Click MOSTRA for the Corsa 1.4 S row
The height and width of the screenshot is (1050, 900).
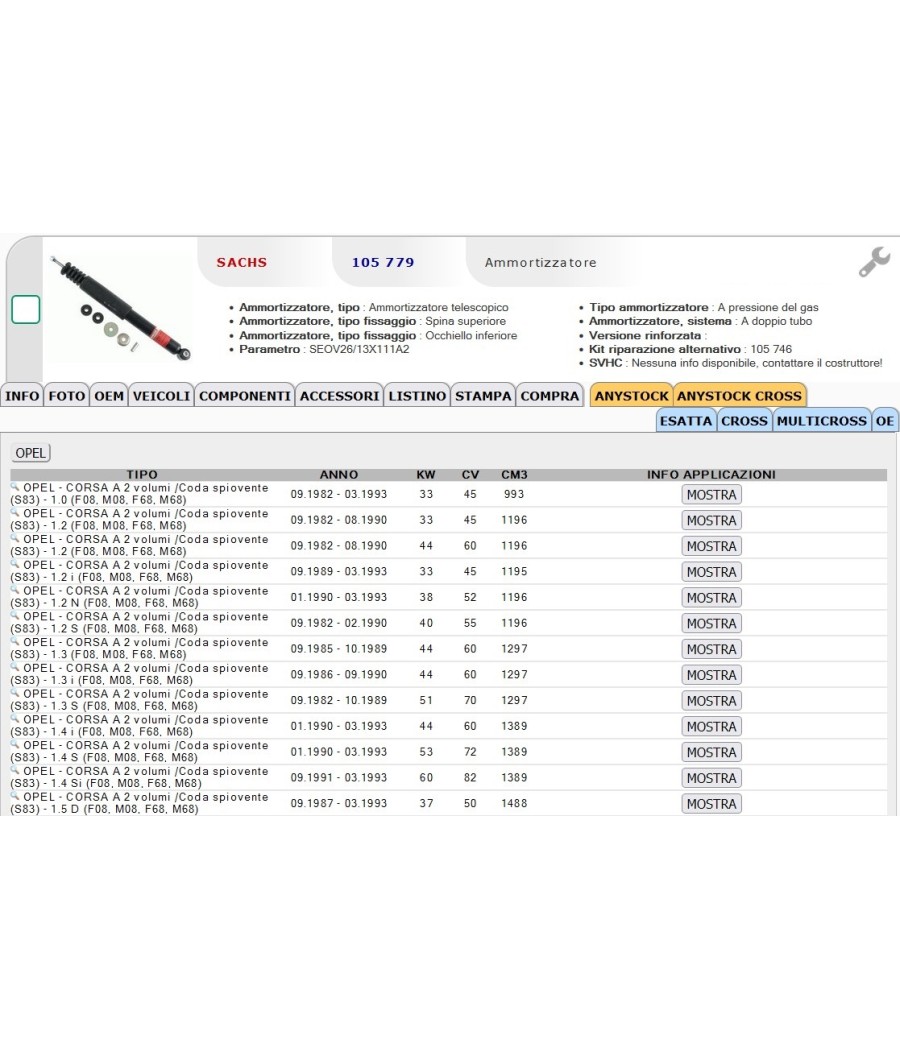click(711, 753)
